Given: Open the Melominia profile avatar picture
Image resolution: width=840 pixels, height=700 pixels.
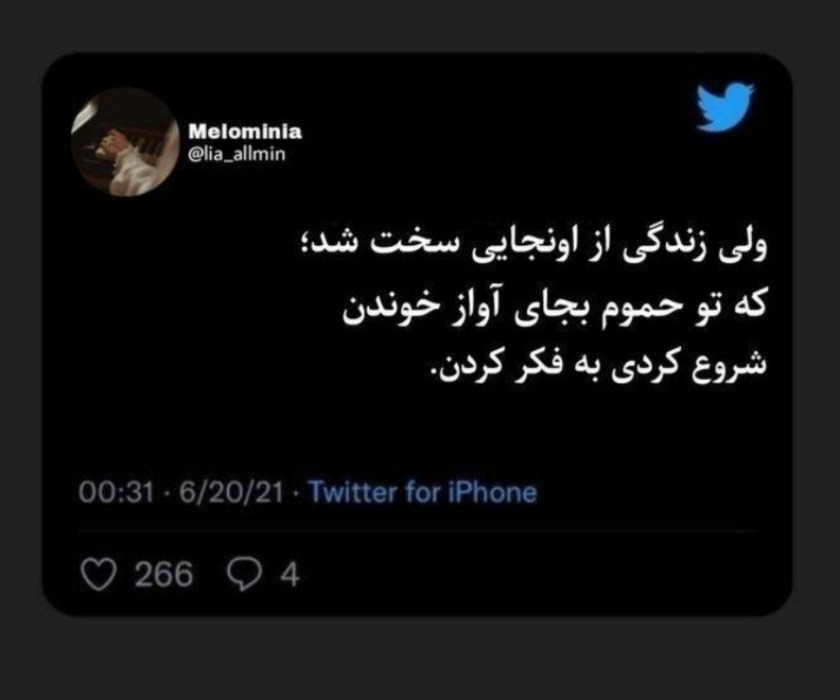Looking at the screenshot, I should coord(125,142).
